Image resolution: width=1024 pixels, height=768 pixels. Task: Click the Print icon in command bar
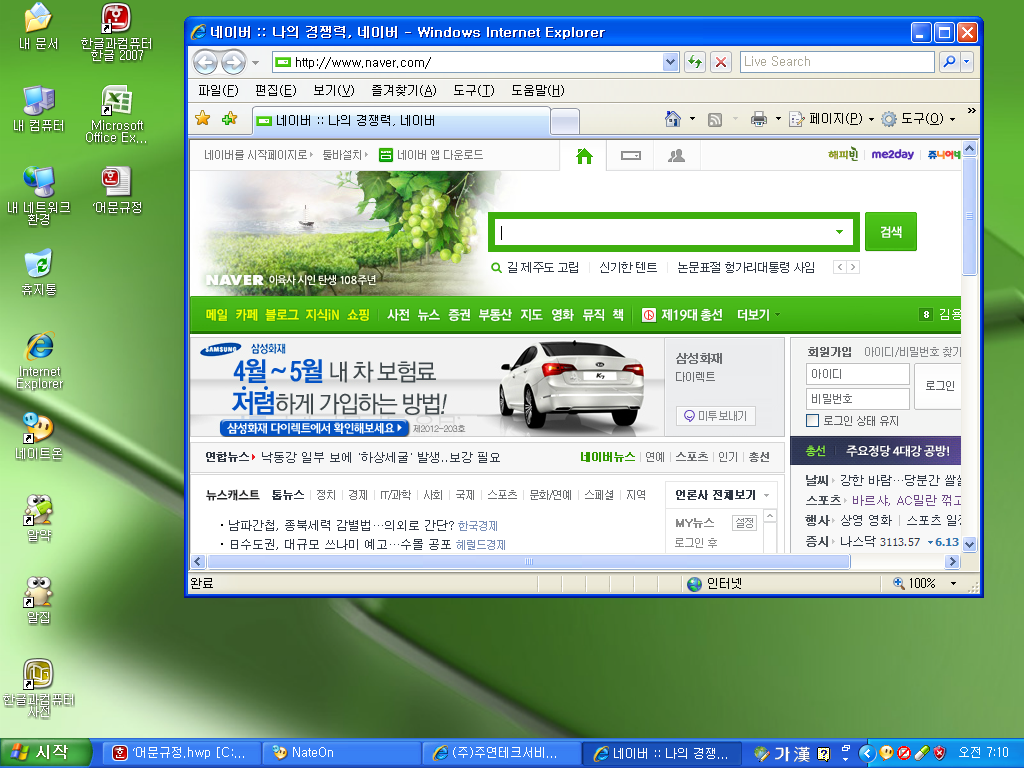(x=759, y=119)
